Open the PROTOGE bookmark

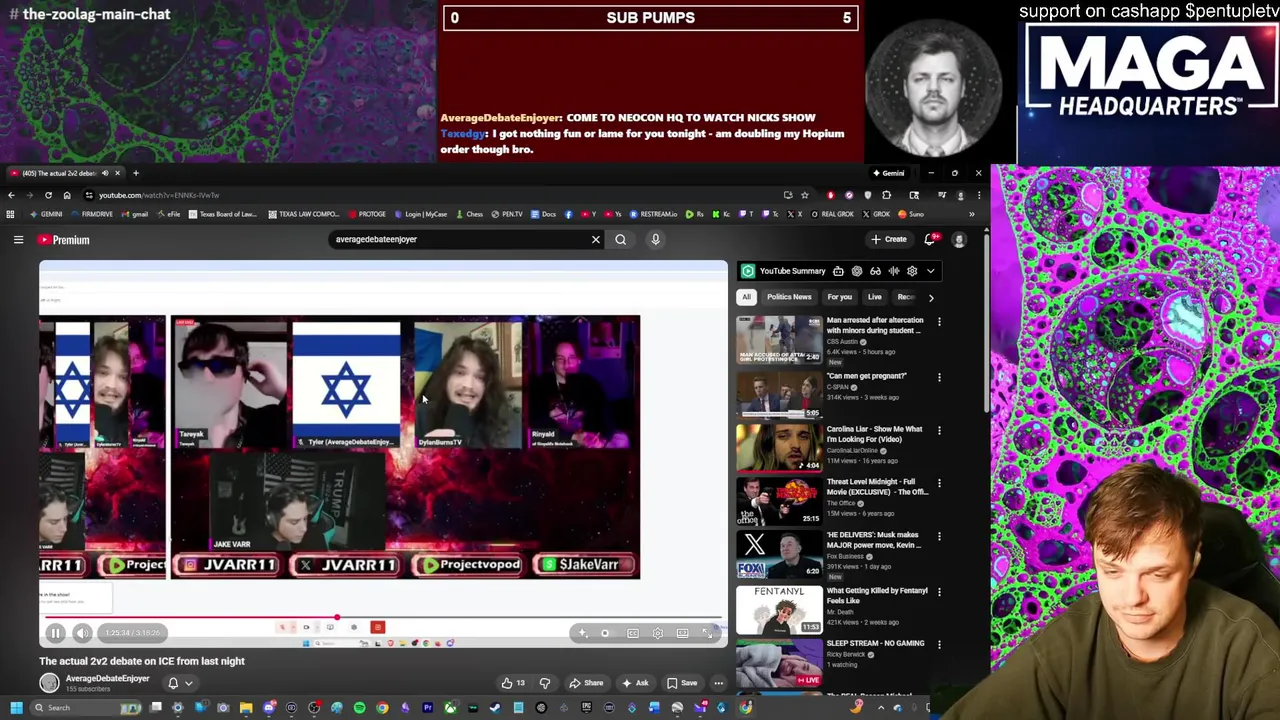pyautogui.click(x=366, y=214)
